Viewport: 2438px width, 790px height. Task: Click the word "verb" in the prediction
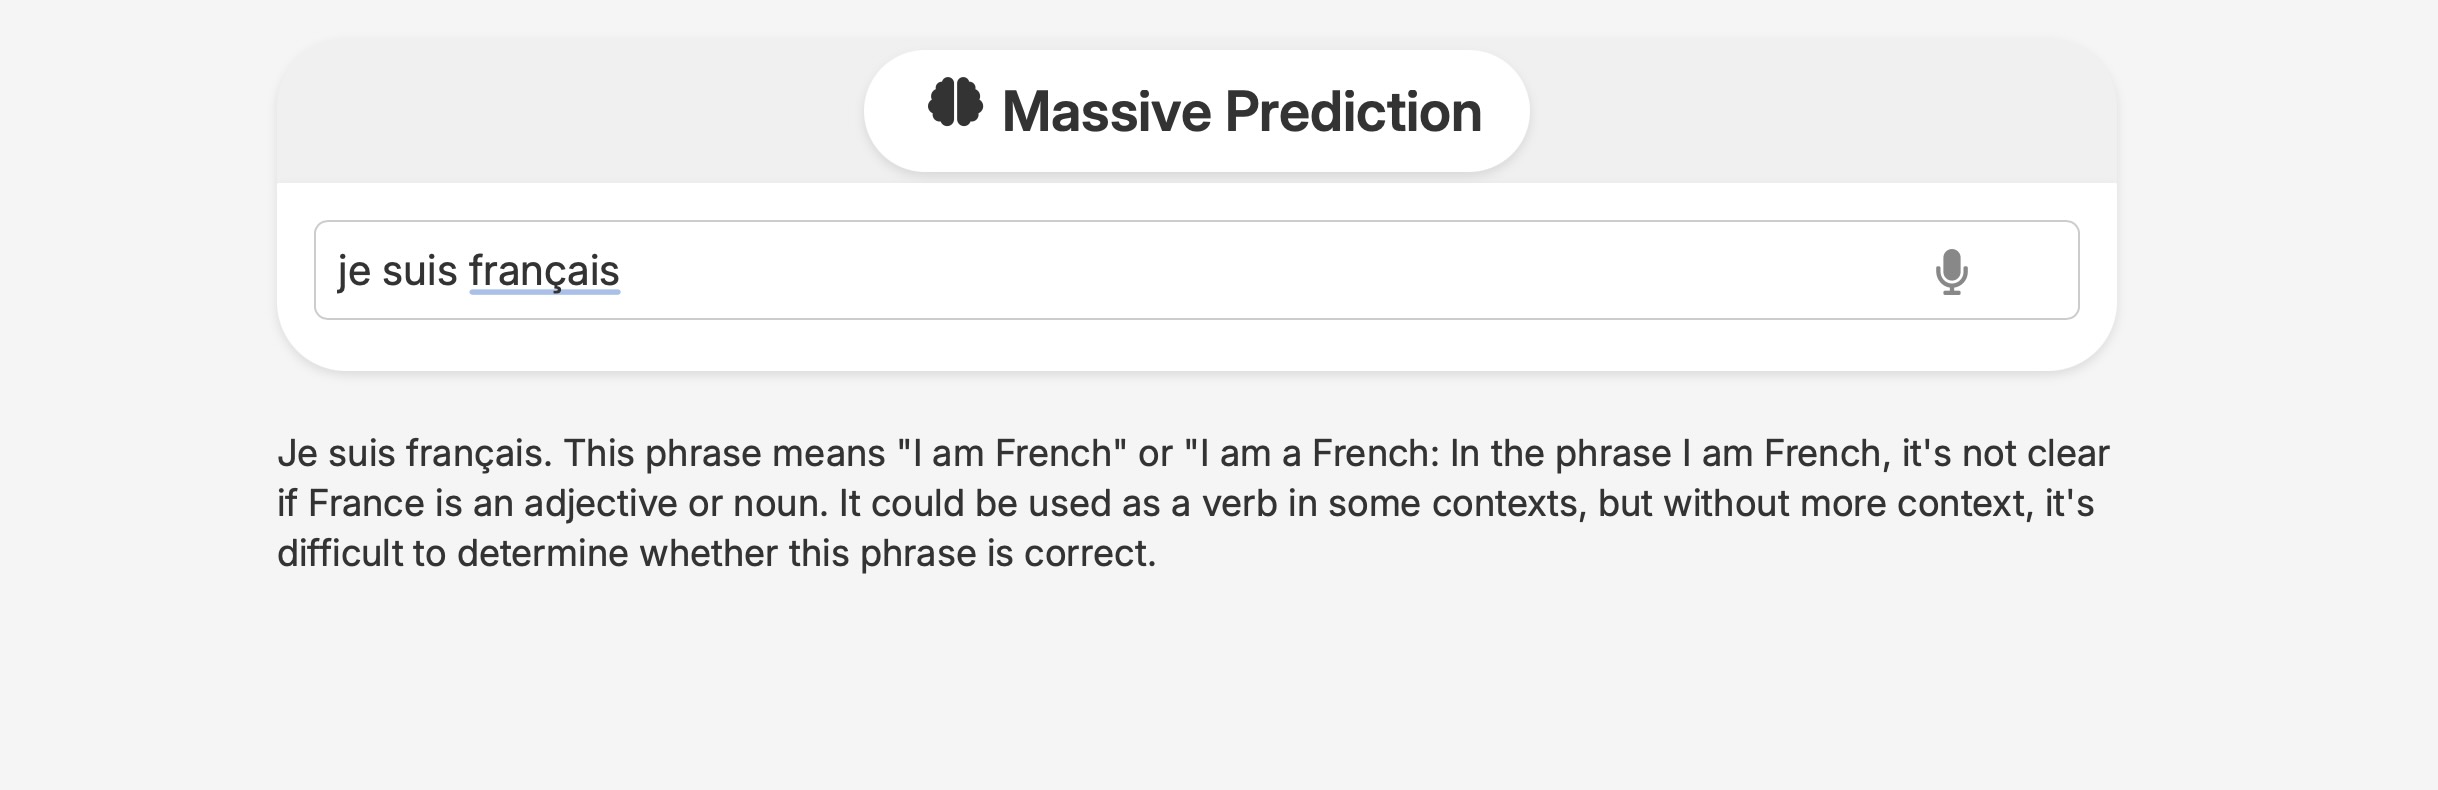(1239, 503)
